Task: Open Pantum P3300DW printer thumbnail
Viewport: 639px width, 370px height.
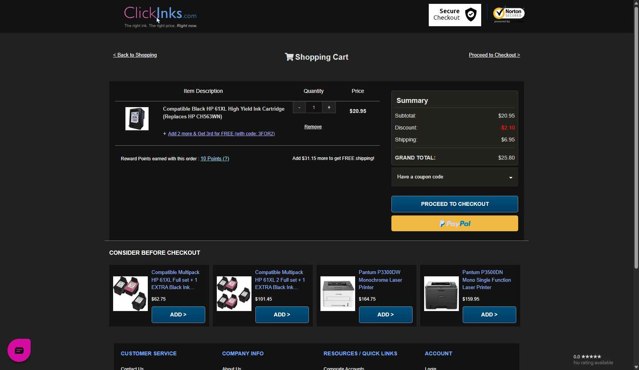Action: (x=337, y=293)
